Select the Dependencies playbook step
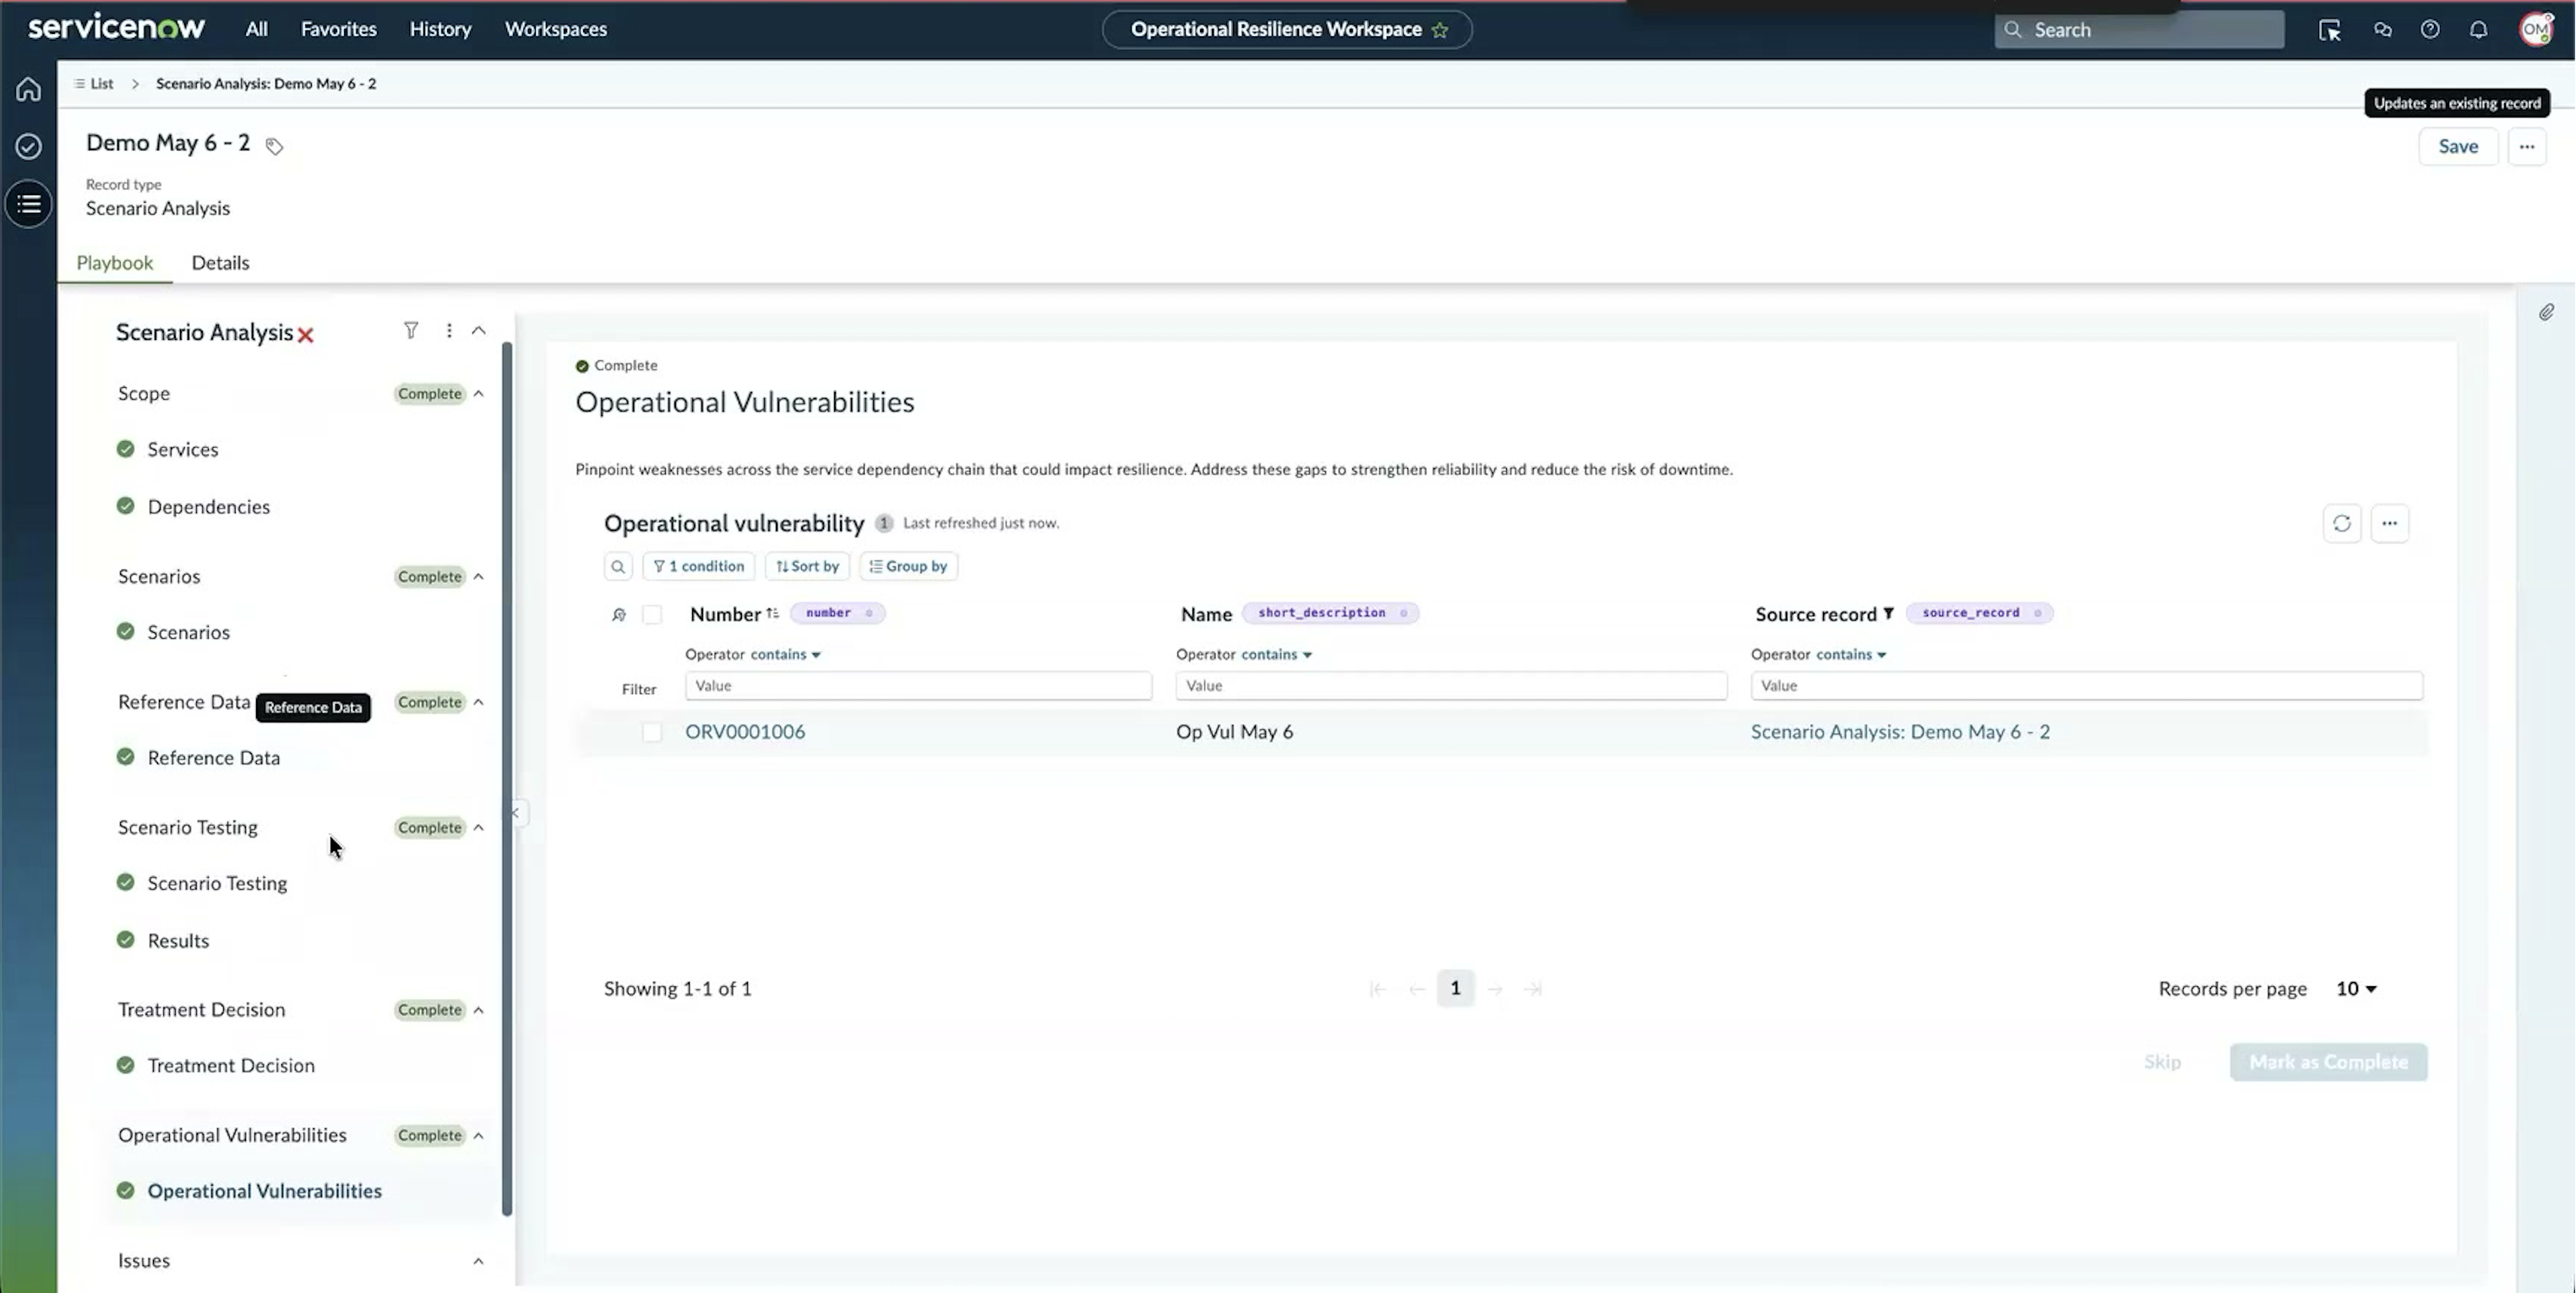This screenshot has height=1293, width=2576. tap(208, 506)
